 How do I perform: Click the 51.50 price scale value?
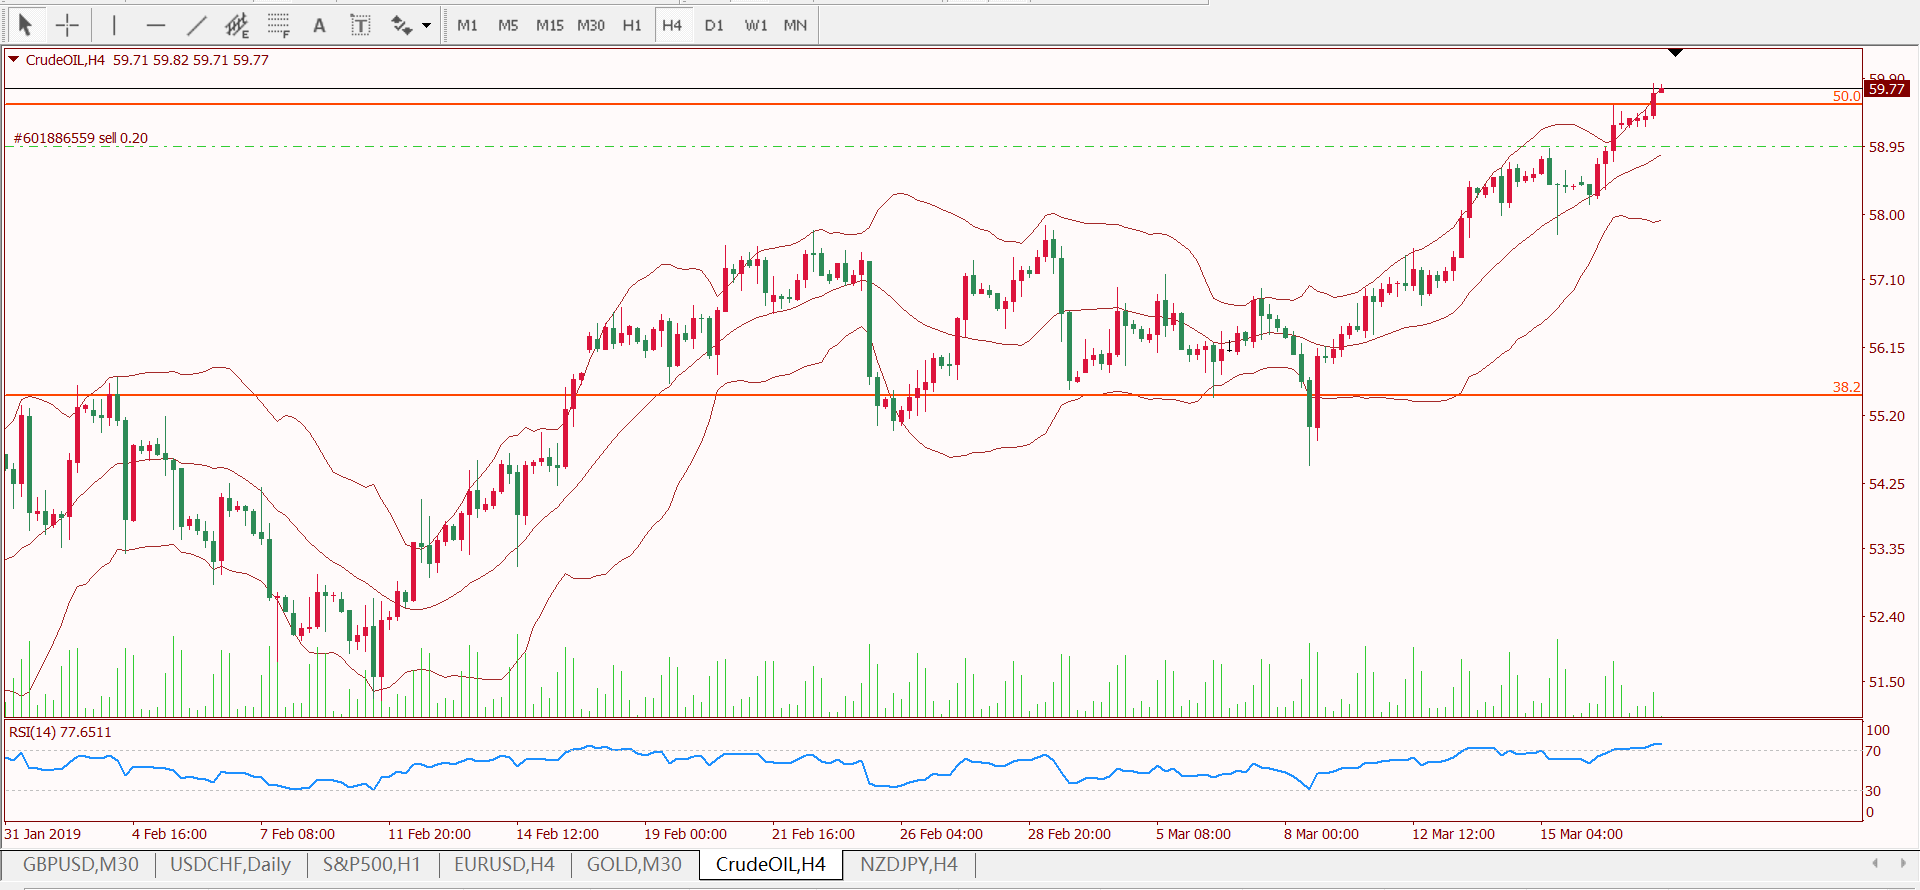pos(1886,682)
